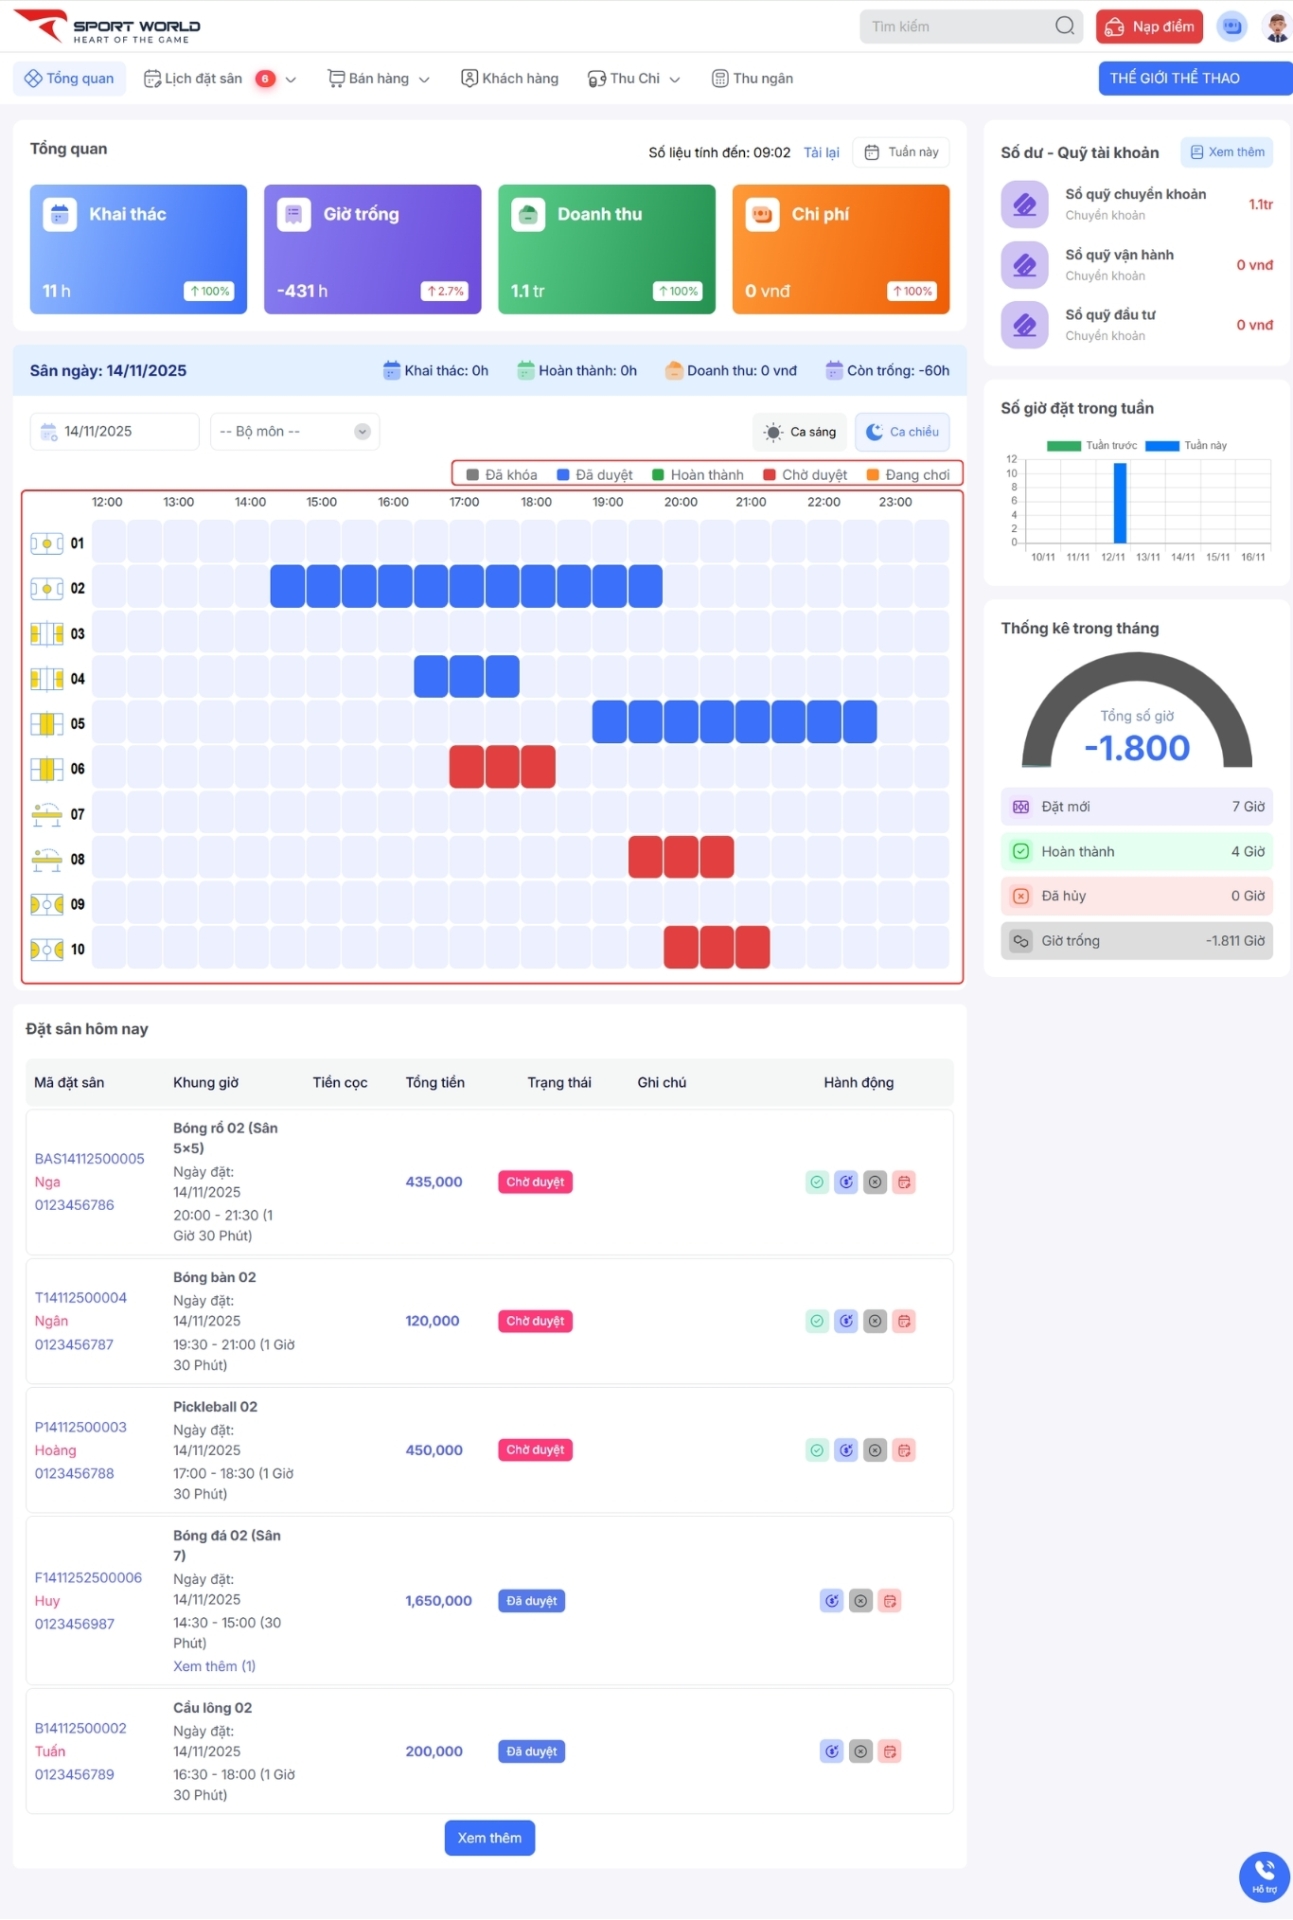Switch to Ca sáng morning shift
This screenshot has width=1293, height=1920.
[x=800, y=432]
